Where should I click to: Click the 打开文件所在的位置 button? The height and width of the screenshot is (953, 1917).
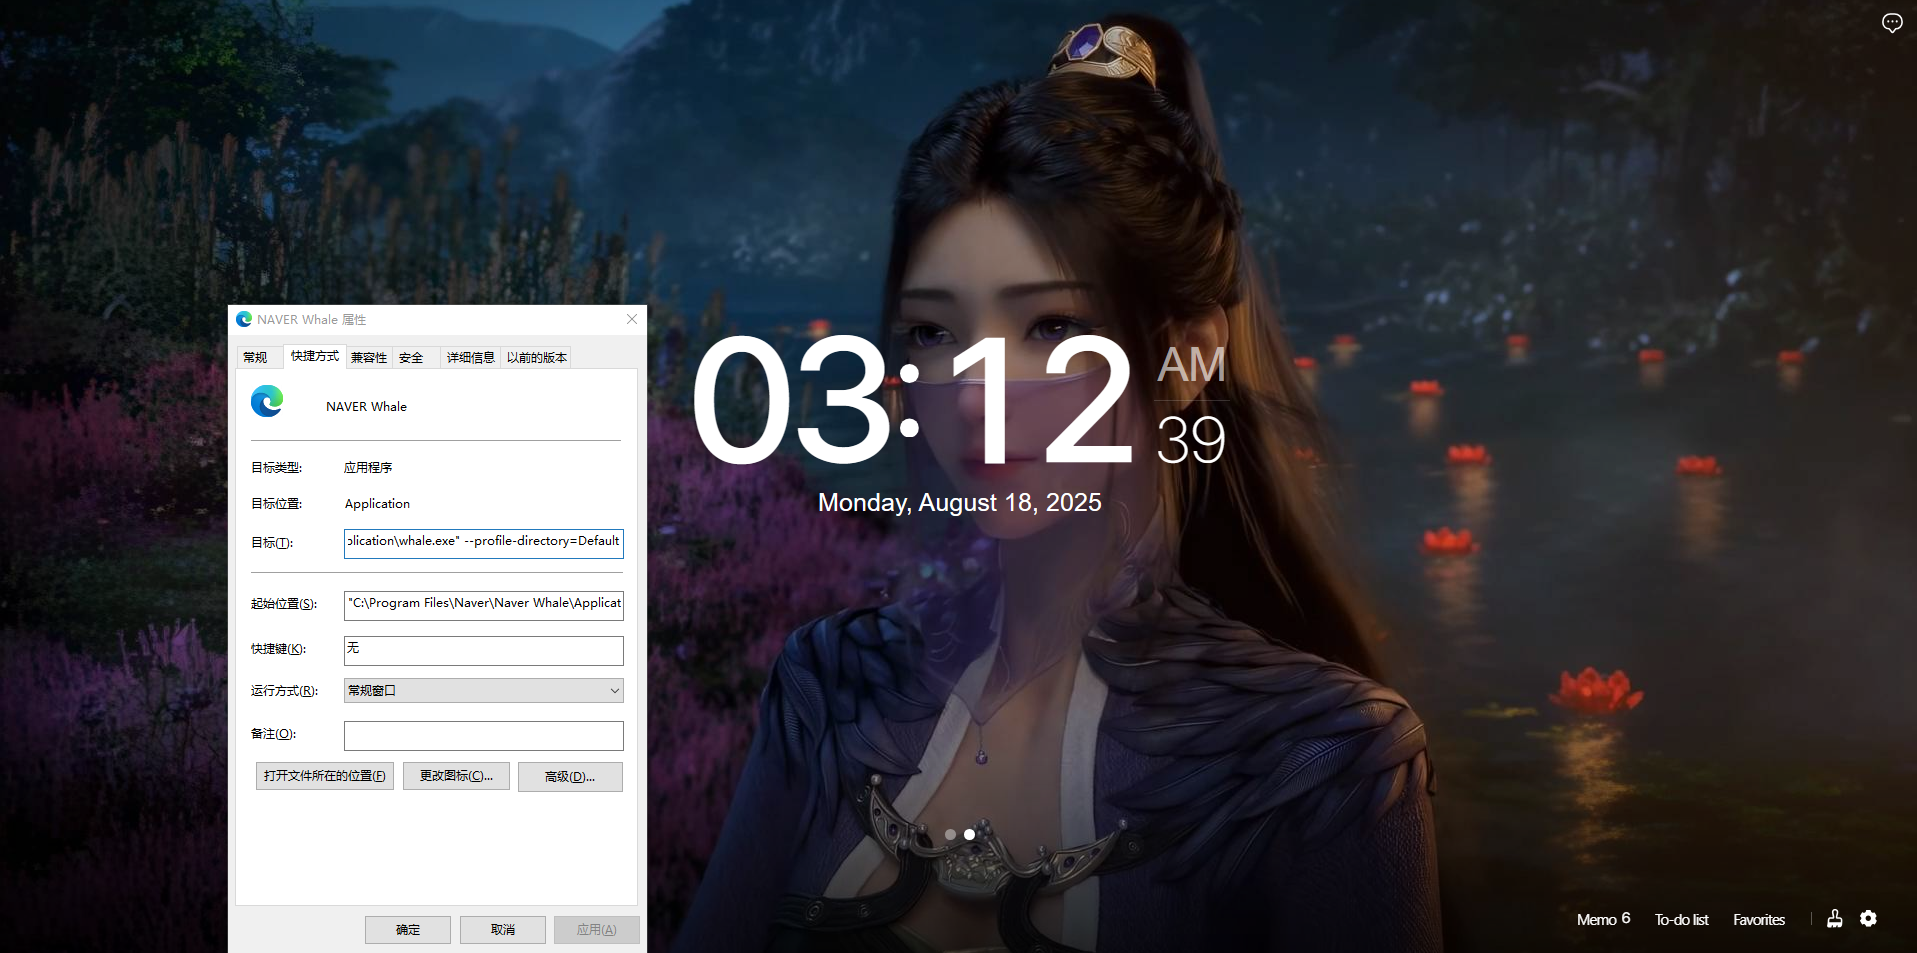(x=324, y=776)
